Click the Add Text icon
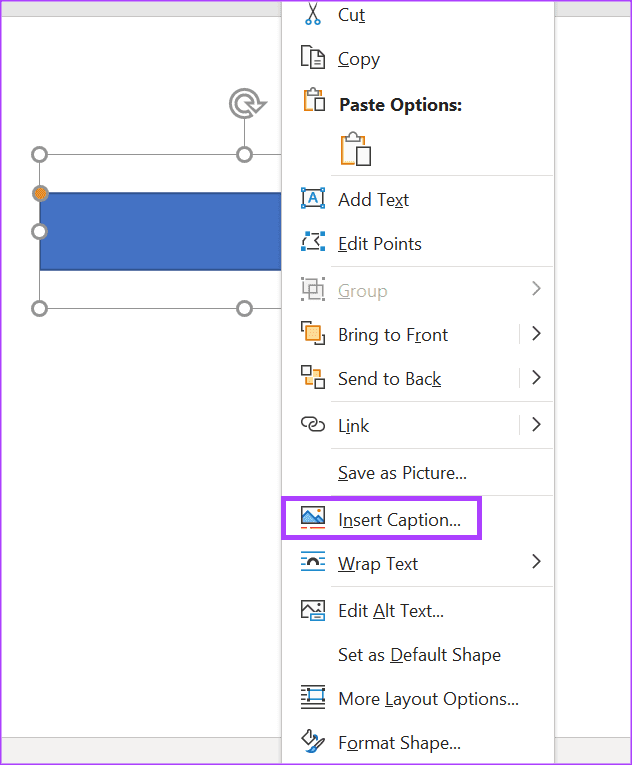 (313, 198)
